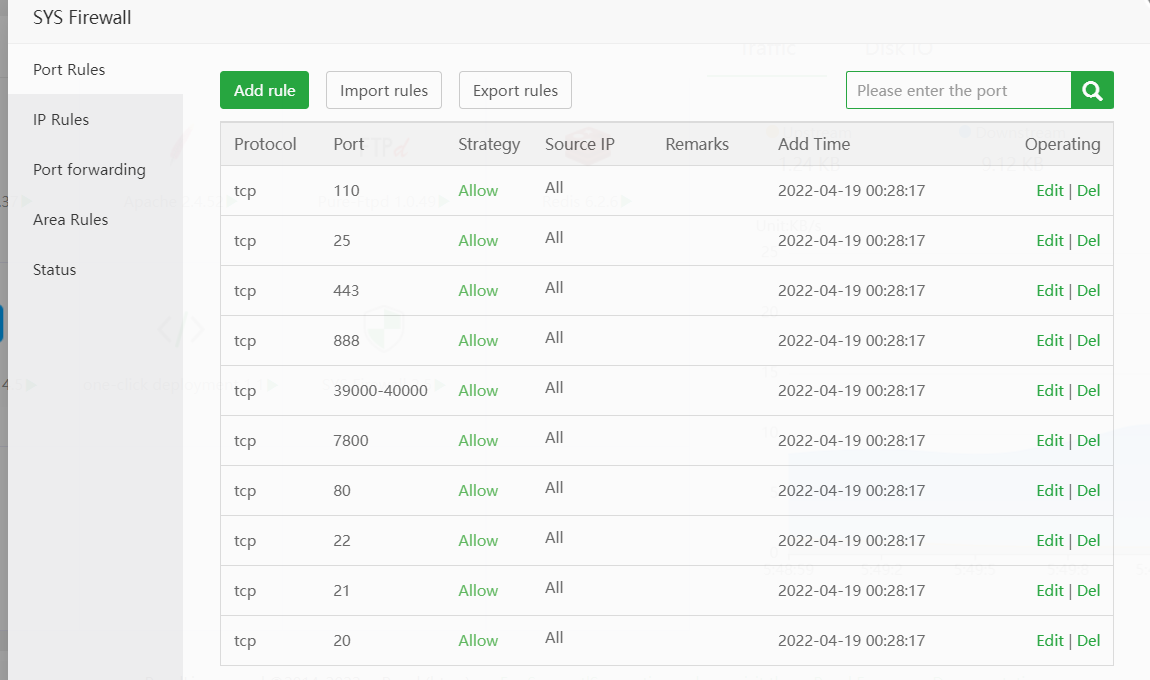The image size is (1150, 680).
Task: Switch to the IP Rules tab
Action: [61, 120]
